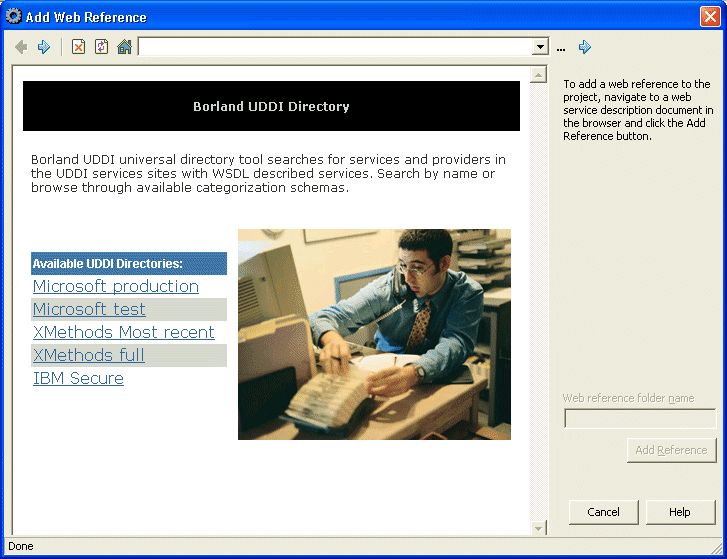This screenshot has height=559, width=727.
Task: Click the browser scrollbar down arrow
Action: (538, 527)
